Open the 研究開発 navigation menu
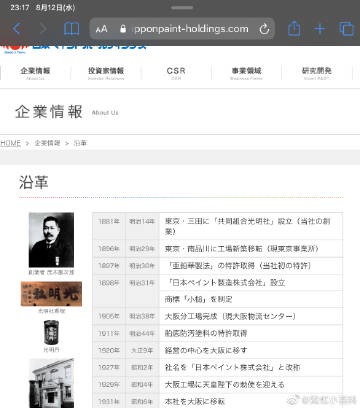Viewport: 360px width, 408px height. click(x=316, y=73)
